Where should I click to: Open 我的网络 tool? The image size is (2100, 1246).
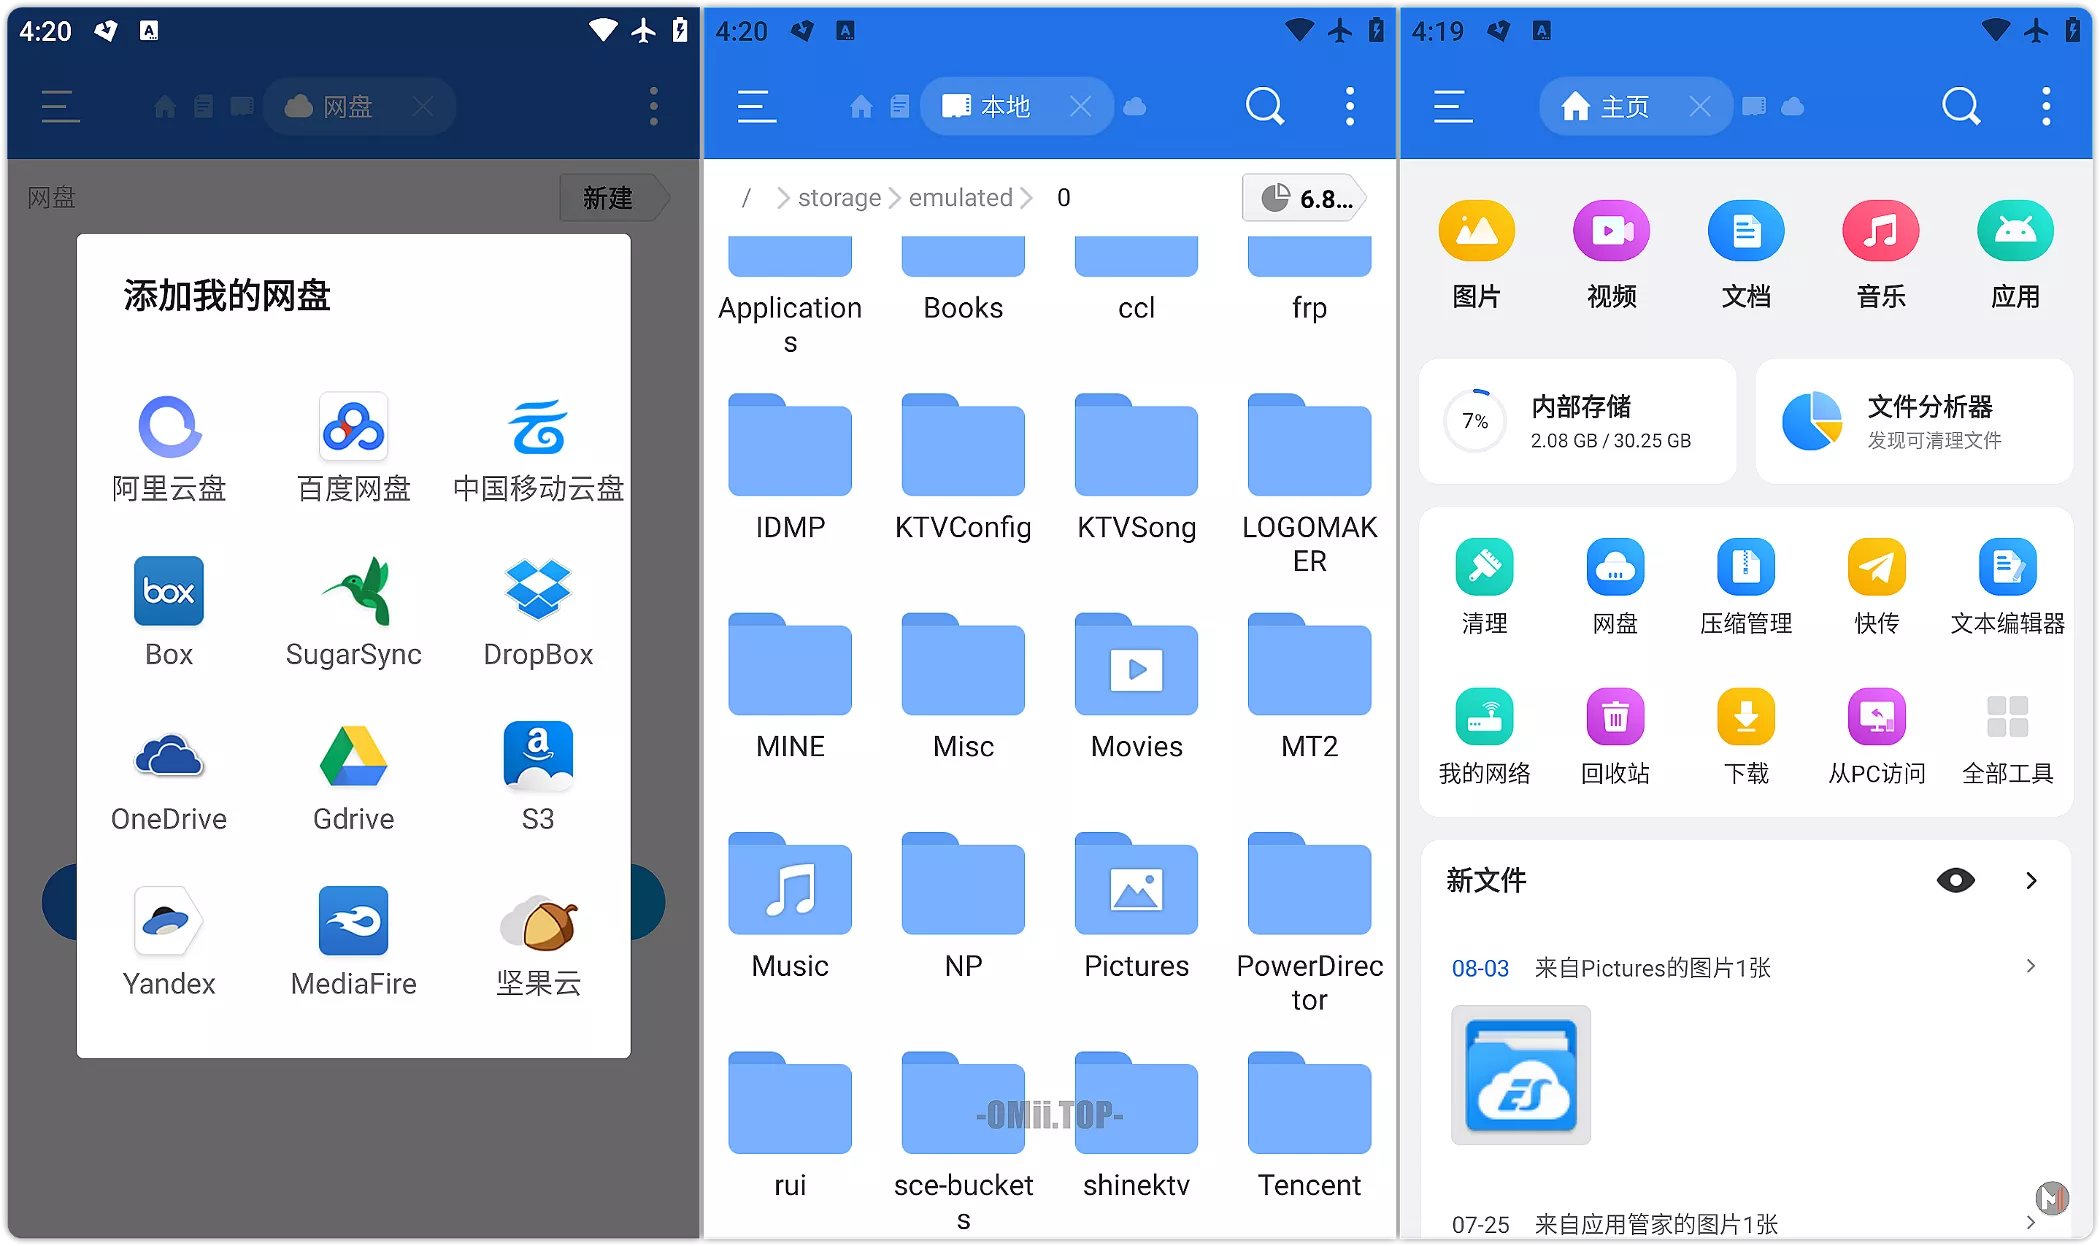click(1484, 737)
